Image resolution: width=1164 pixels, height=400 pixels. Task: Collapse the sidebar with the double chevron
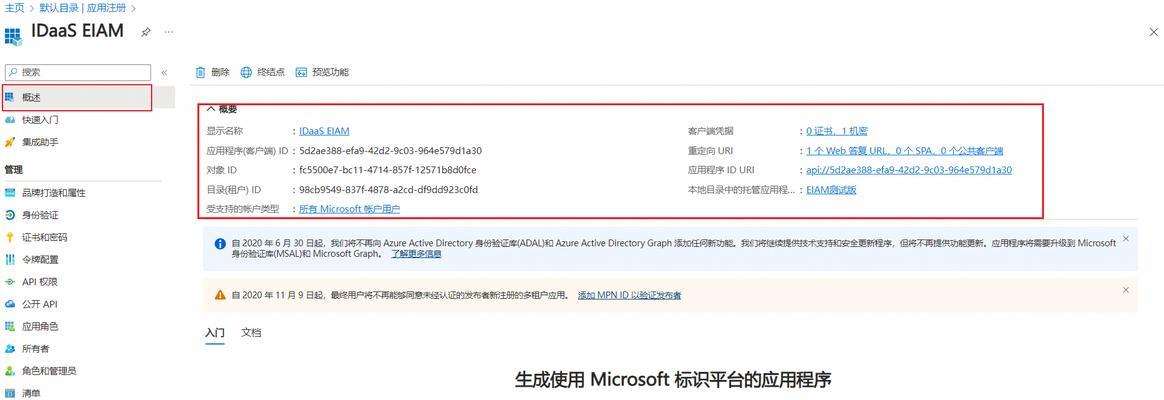[x=164, y=73]
